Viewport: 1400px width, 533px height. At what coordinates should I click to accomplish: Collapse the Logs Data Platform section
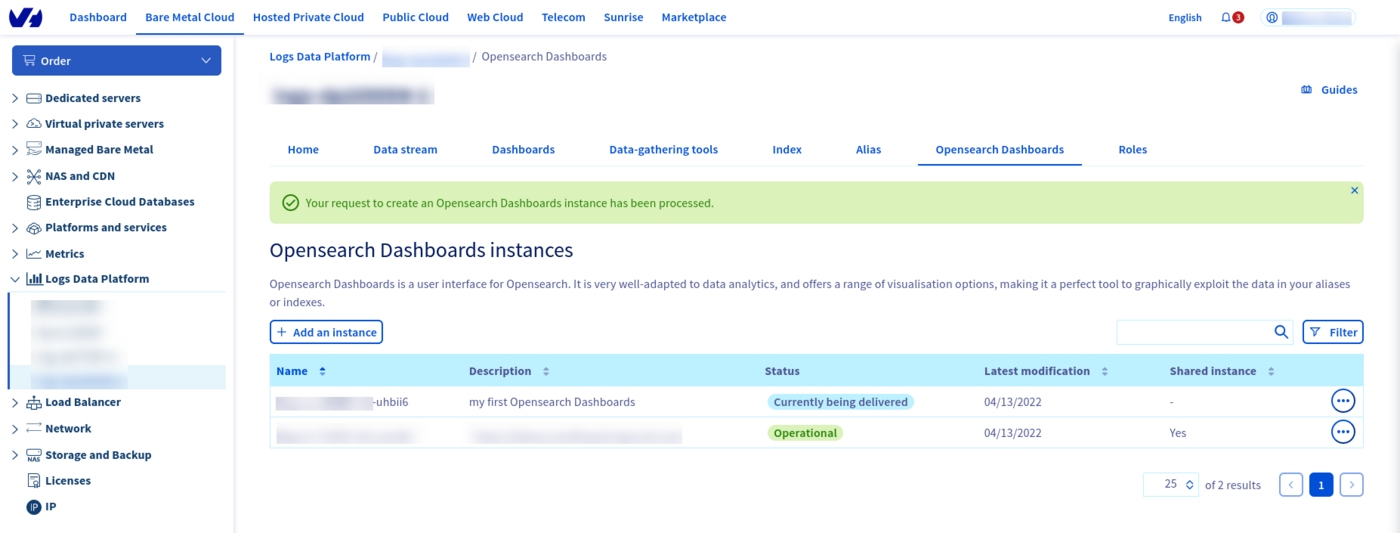click(x=15, y=280)
